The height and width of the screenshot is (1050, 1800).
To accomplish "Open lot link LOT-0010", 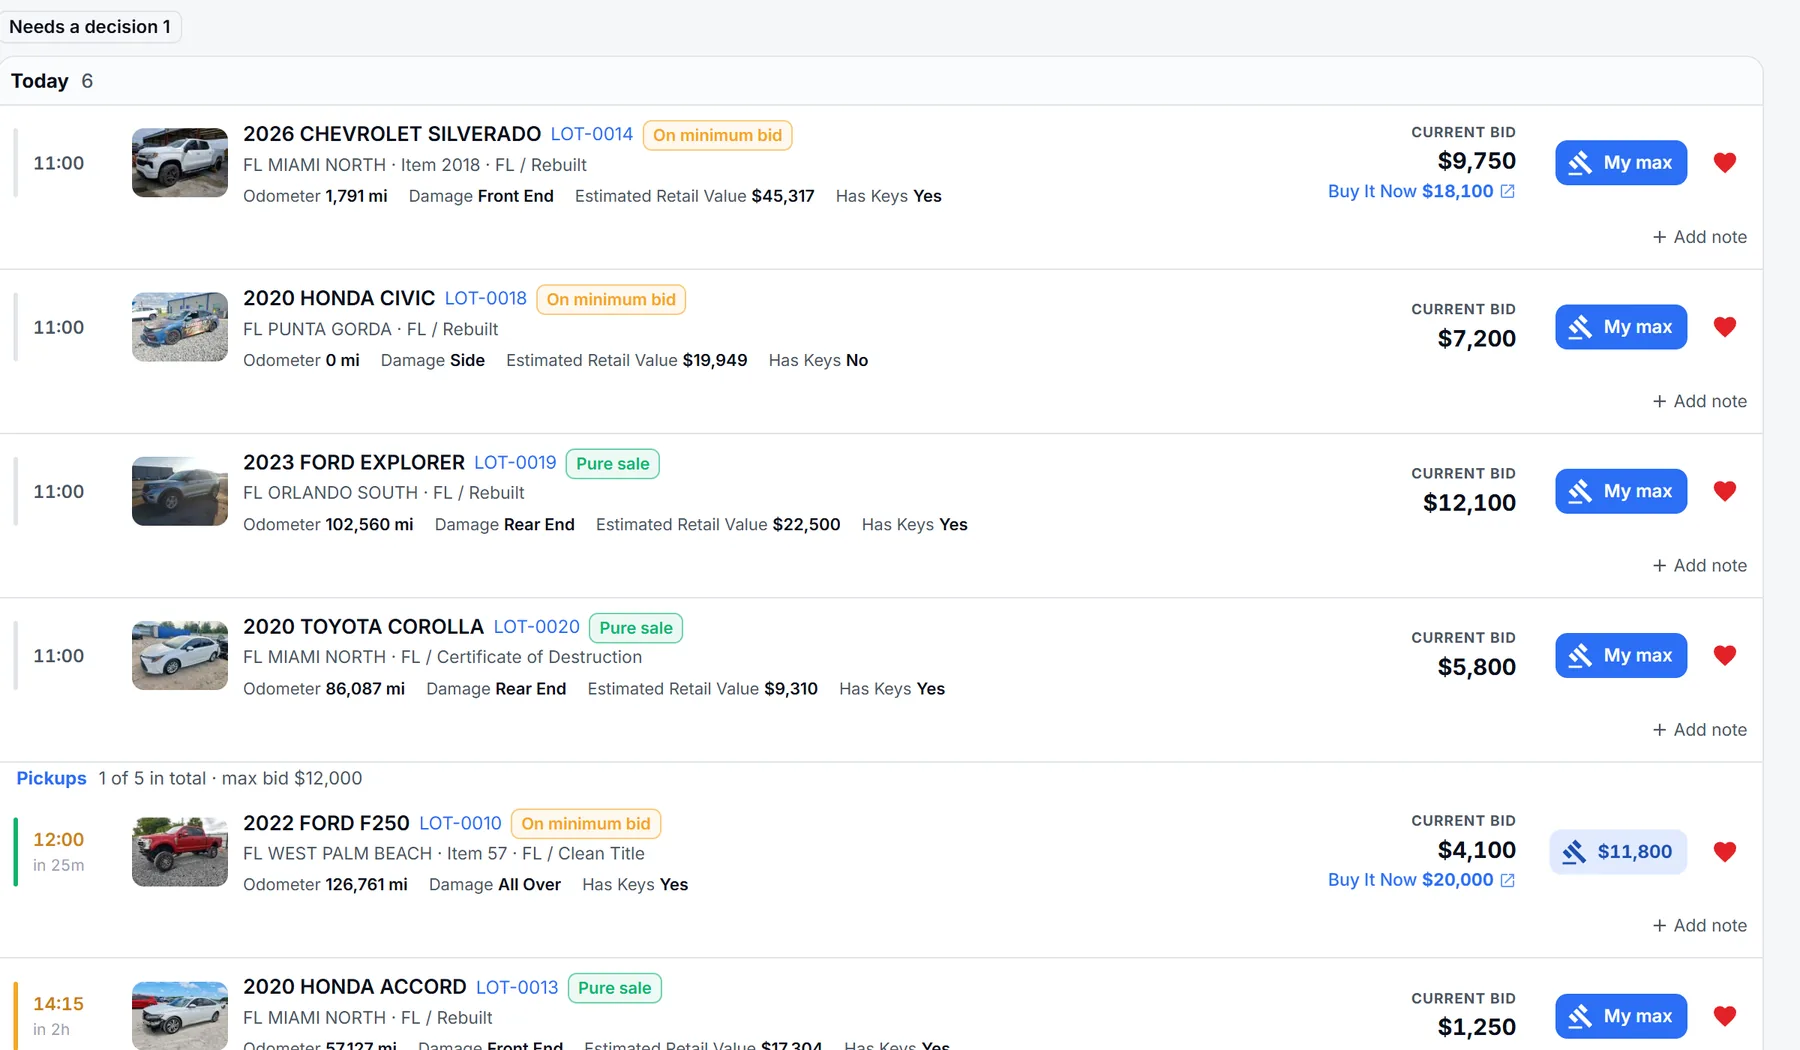I will [x=460, y=823].
